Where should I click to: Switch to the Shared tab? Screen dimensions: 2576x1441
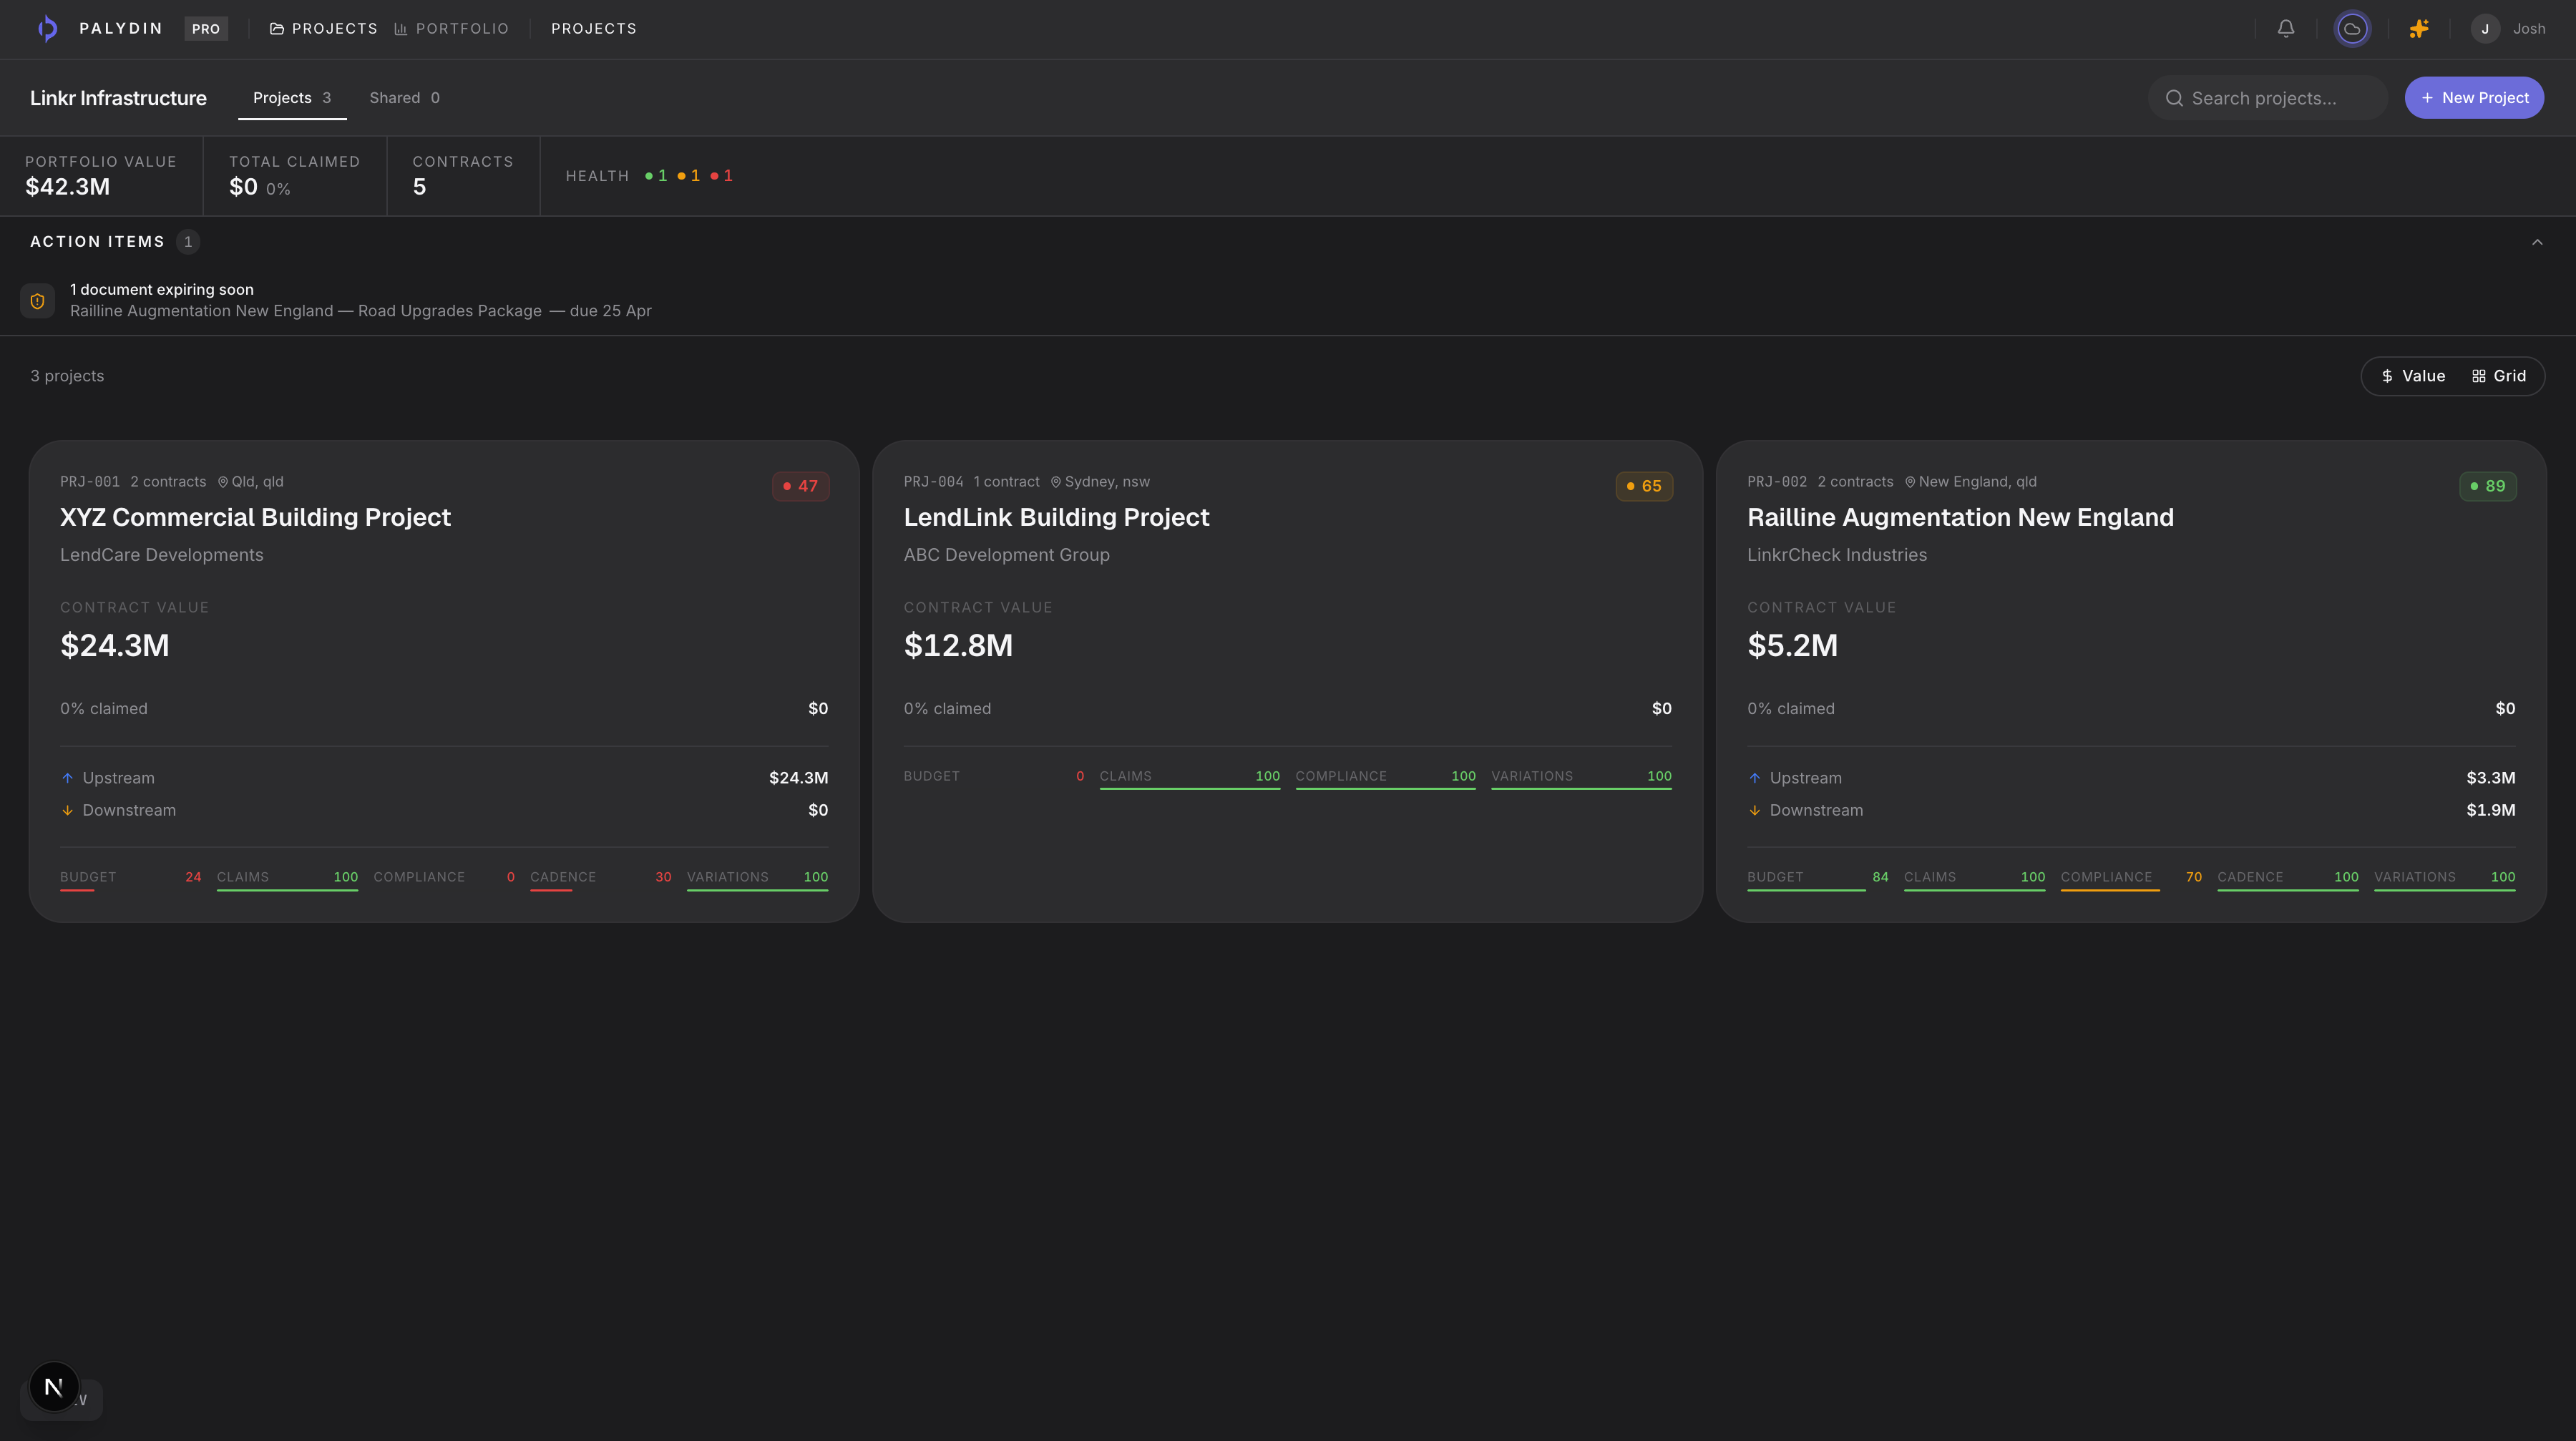(404, 98)
